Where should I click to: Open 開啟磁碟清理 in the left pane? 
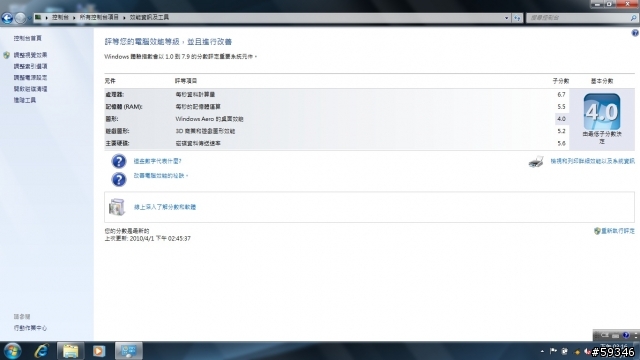coord(30,89)
